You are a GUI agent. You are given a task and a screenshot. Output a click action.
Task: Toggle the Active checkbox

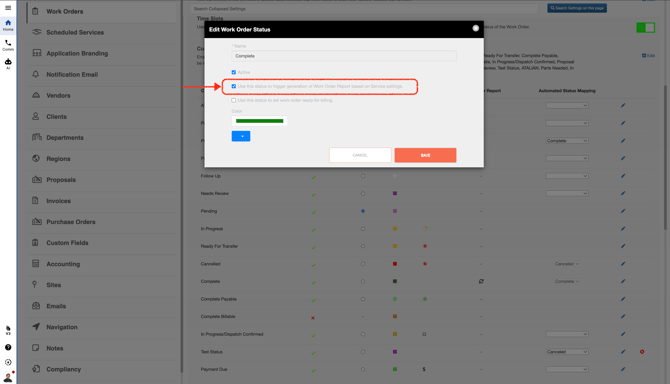point(234,72)
